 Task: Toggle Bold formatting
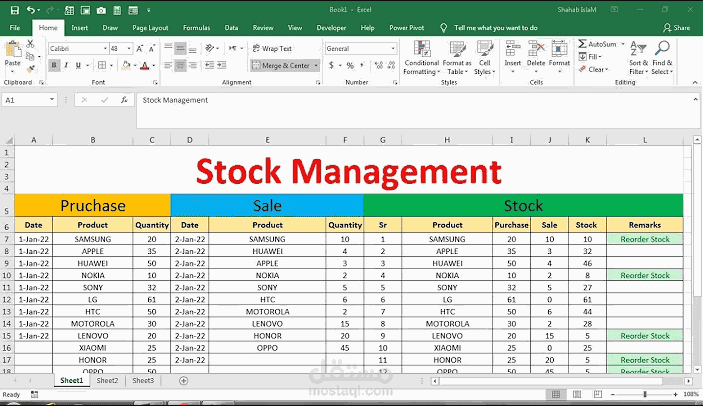(x=54, y=65)
